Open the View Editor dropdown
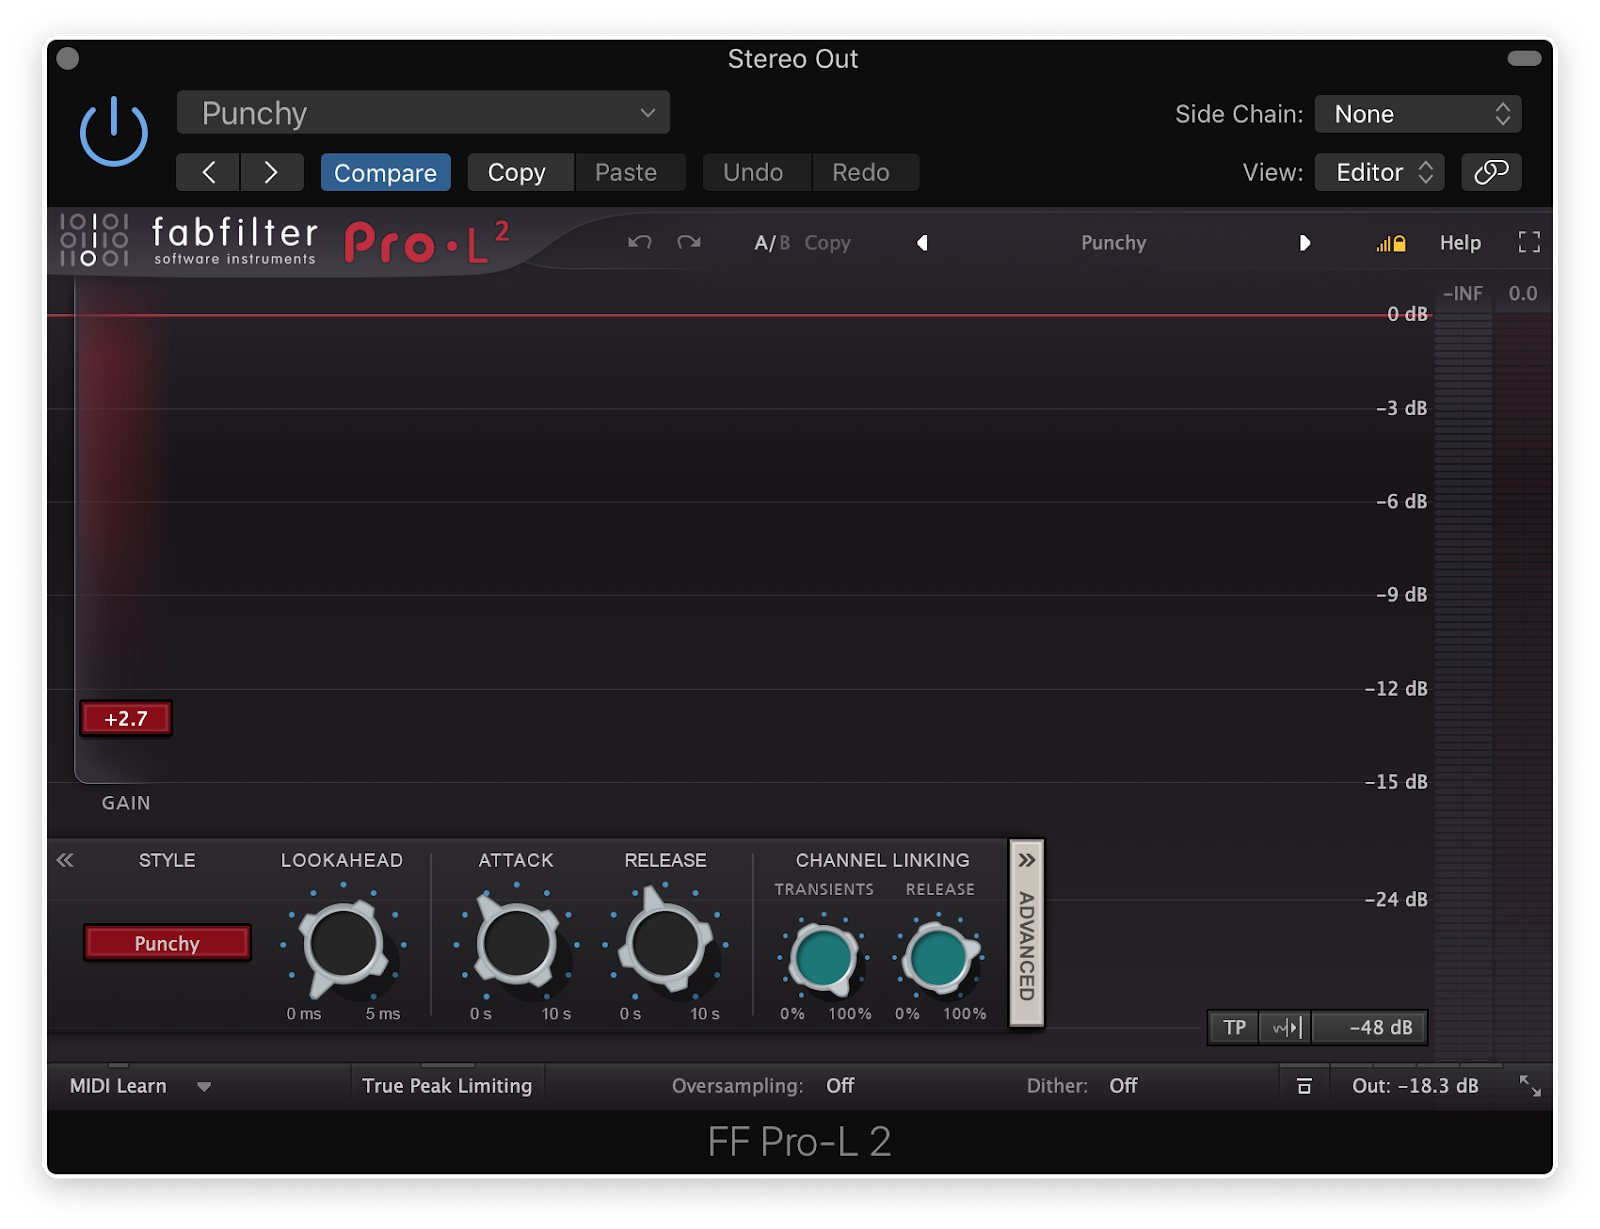The width and height of the screenshot is (1600, 1229). point(1380,172)
